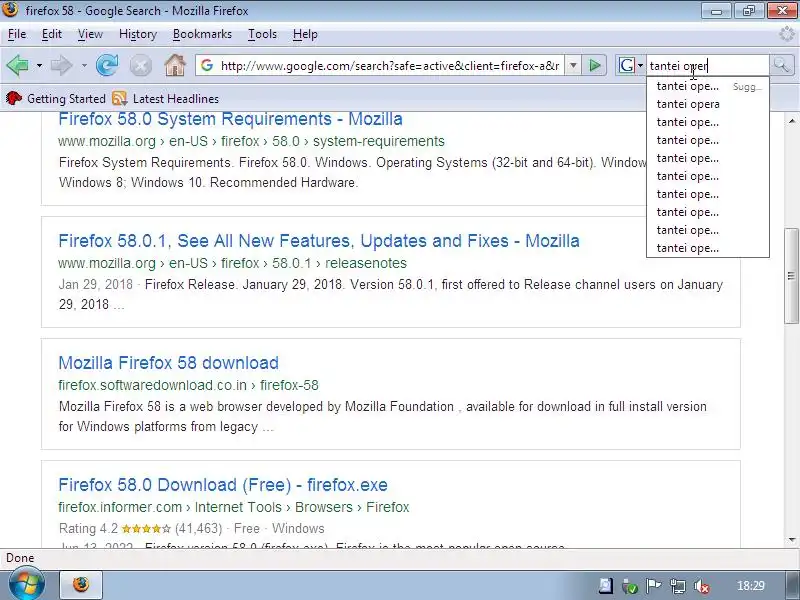The width and height of the screenshot is (800, 600).
Task: Click the 'Jan 29, 2018' date text
Action: click(95, 284)
